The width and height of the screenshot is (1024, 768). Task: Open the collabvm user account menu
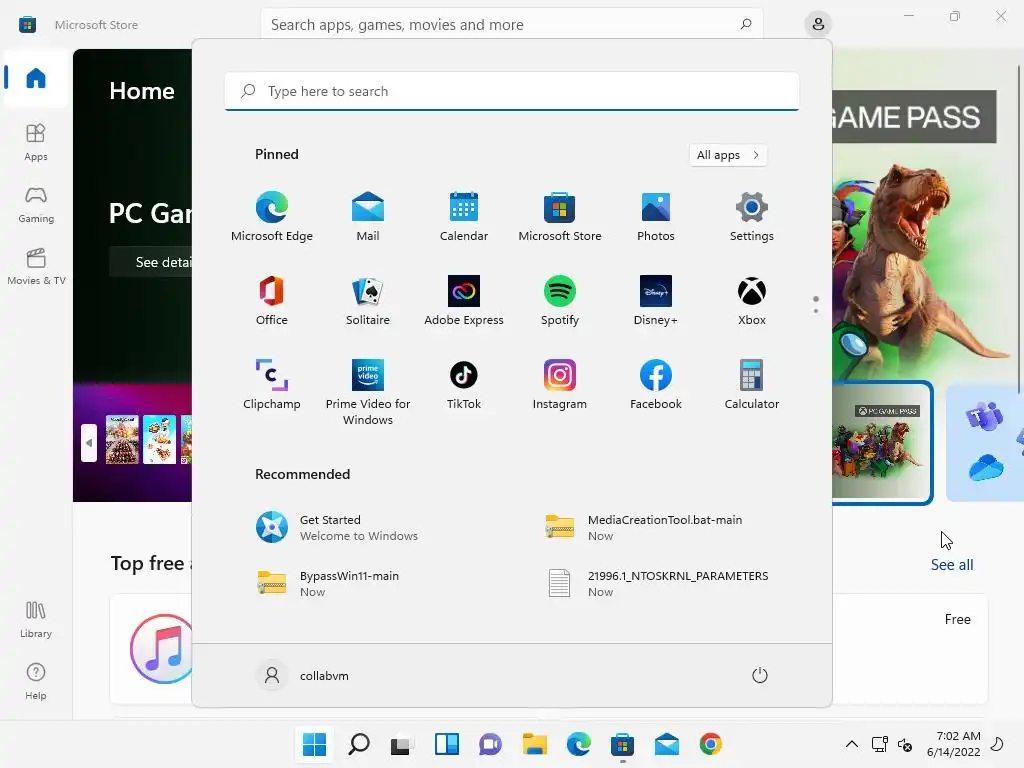(x=303, y=675)
